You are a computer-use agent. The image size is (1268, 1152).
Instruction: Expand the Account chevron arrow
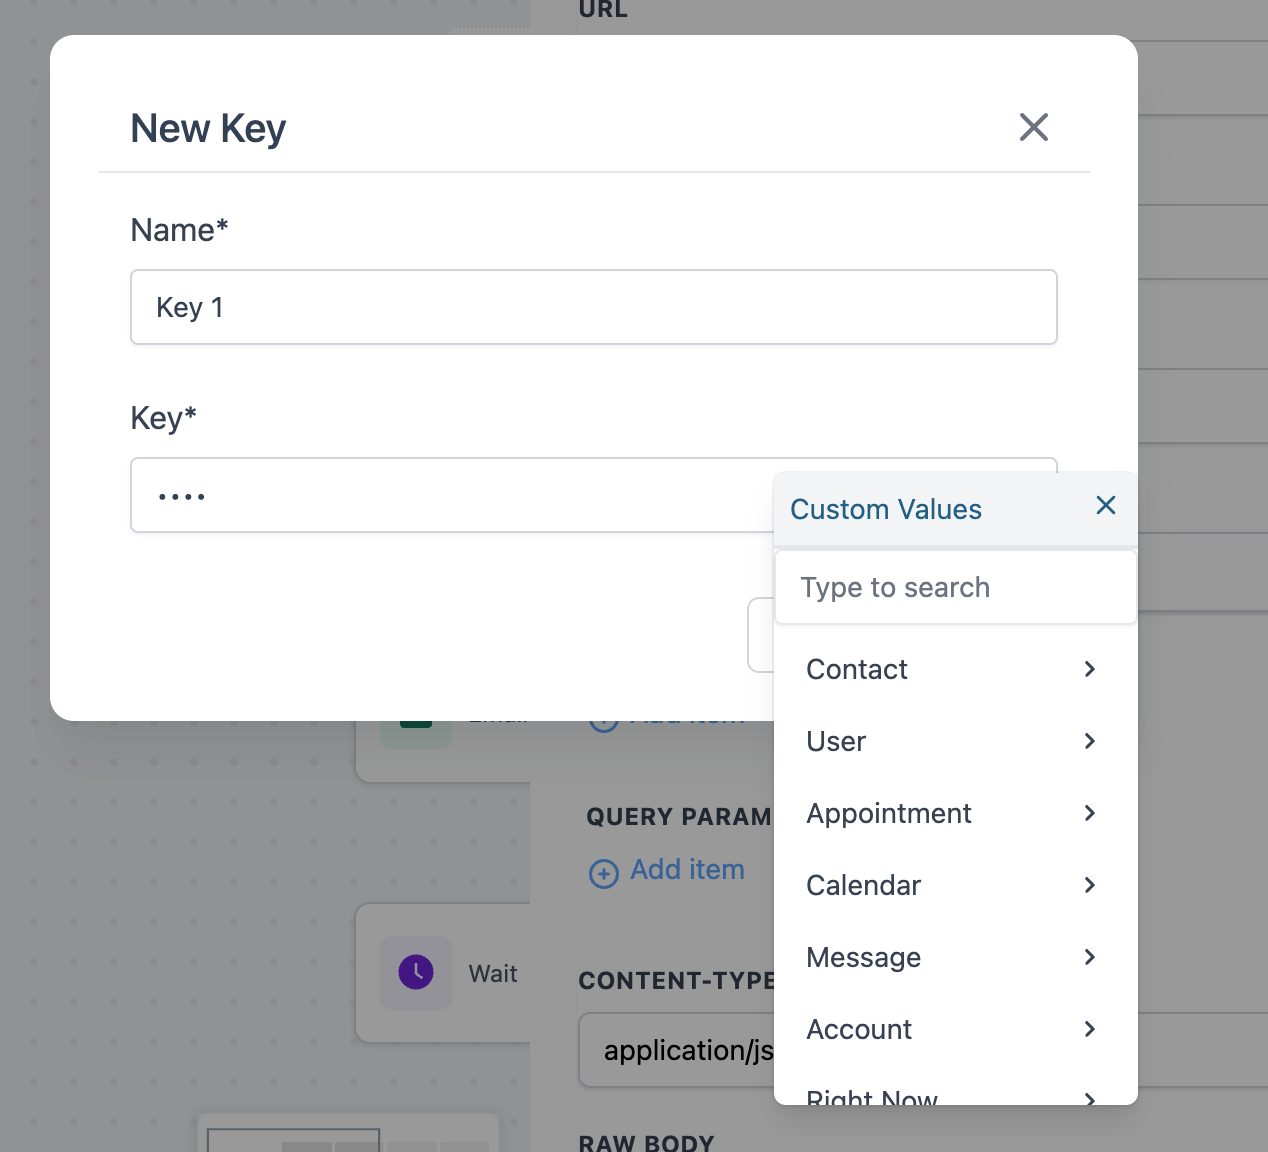coord(1090,1029)
